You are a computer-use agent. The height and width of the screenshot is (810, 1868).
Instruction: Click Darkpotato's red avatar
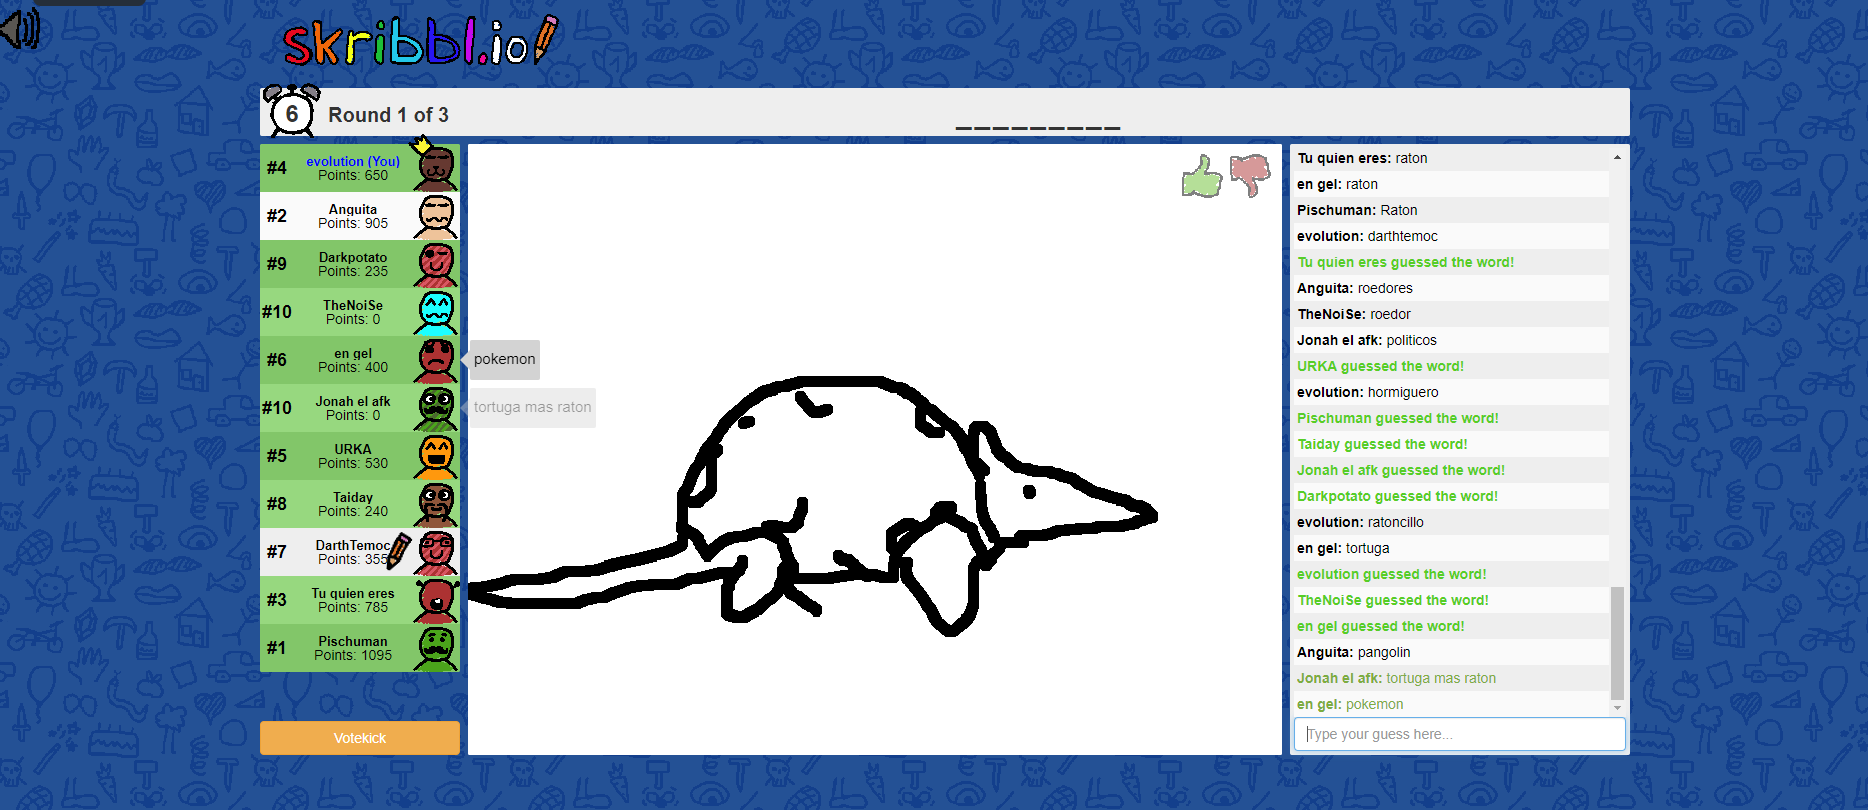(x=436, y=264)
